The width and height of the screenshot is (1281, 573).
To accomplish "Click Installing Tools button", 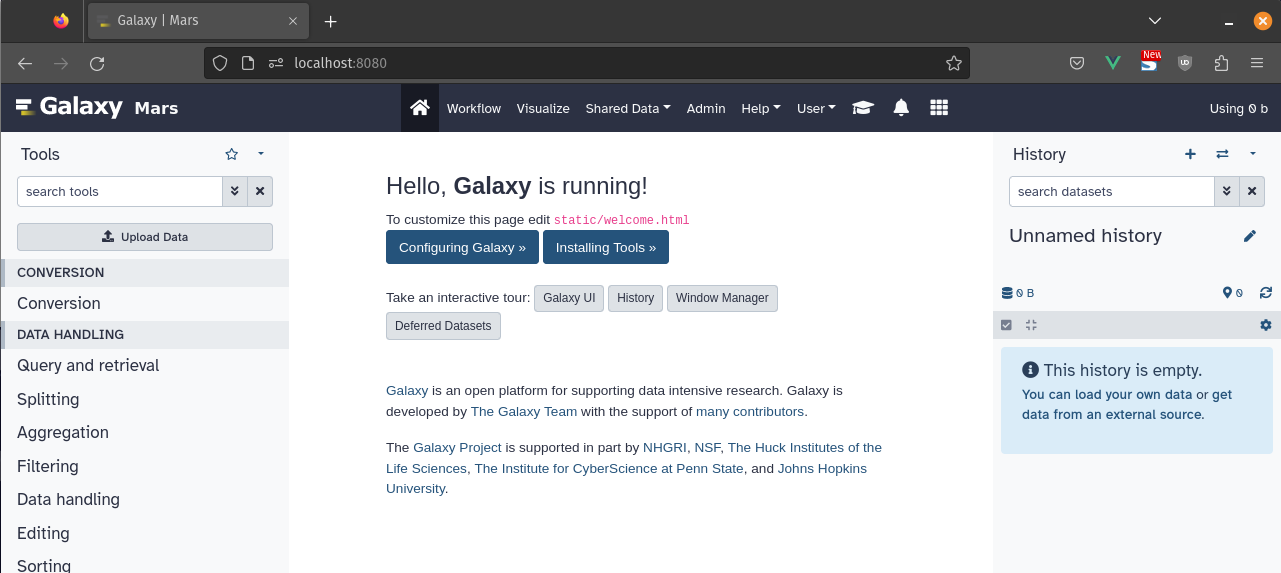I will click(x=606, y=247).
